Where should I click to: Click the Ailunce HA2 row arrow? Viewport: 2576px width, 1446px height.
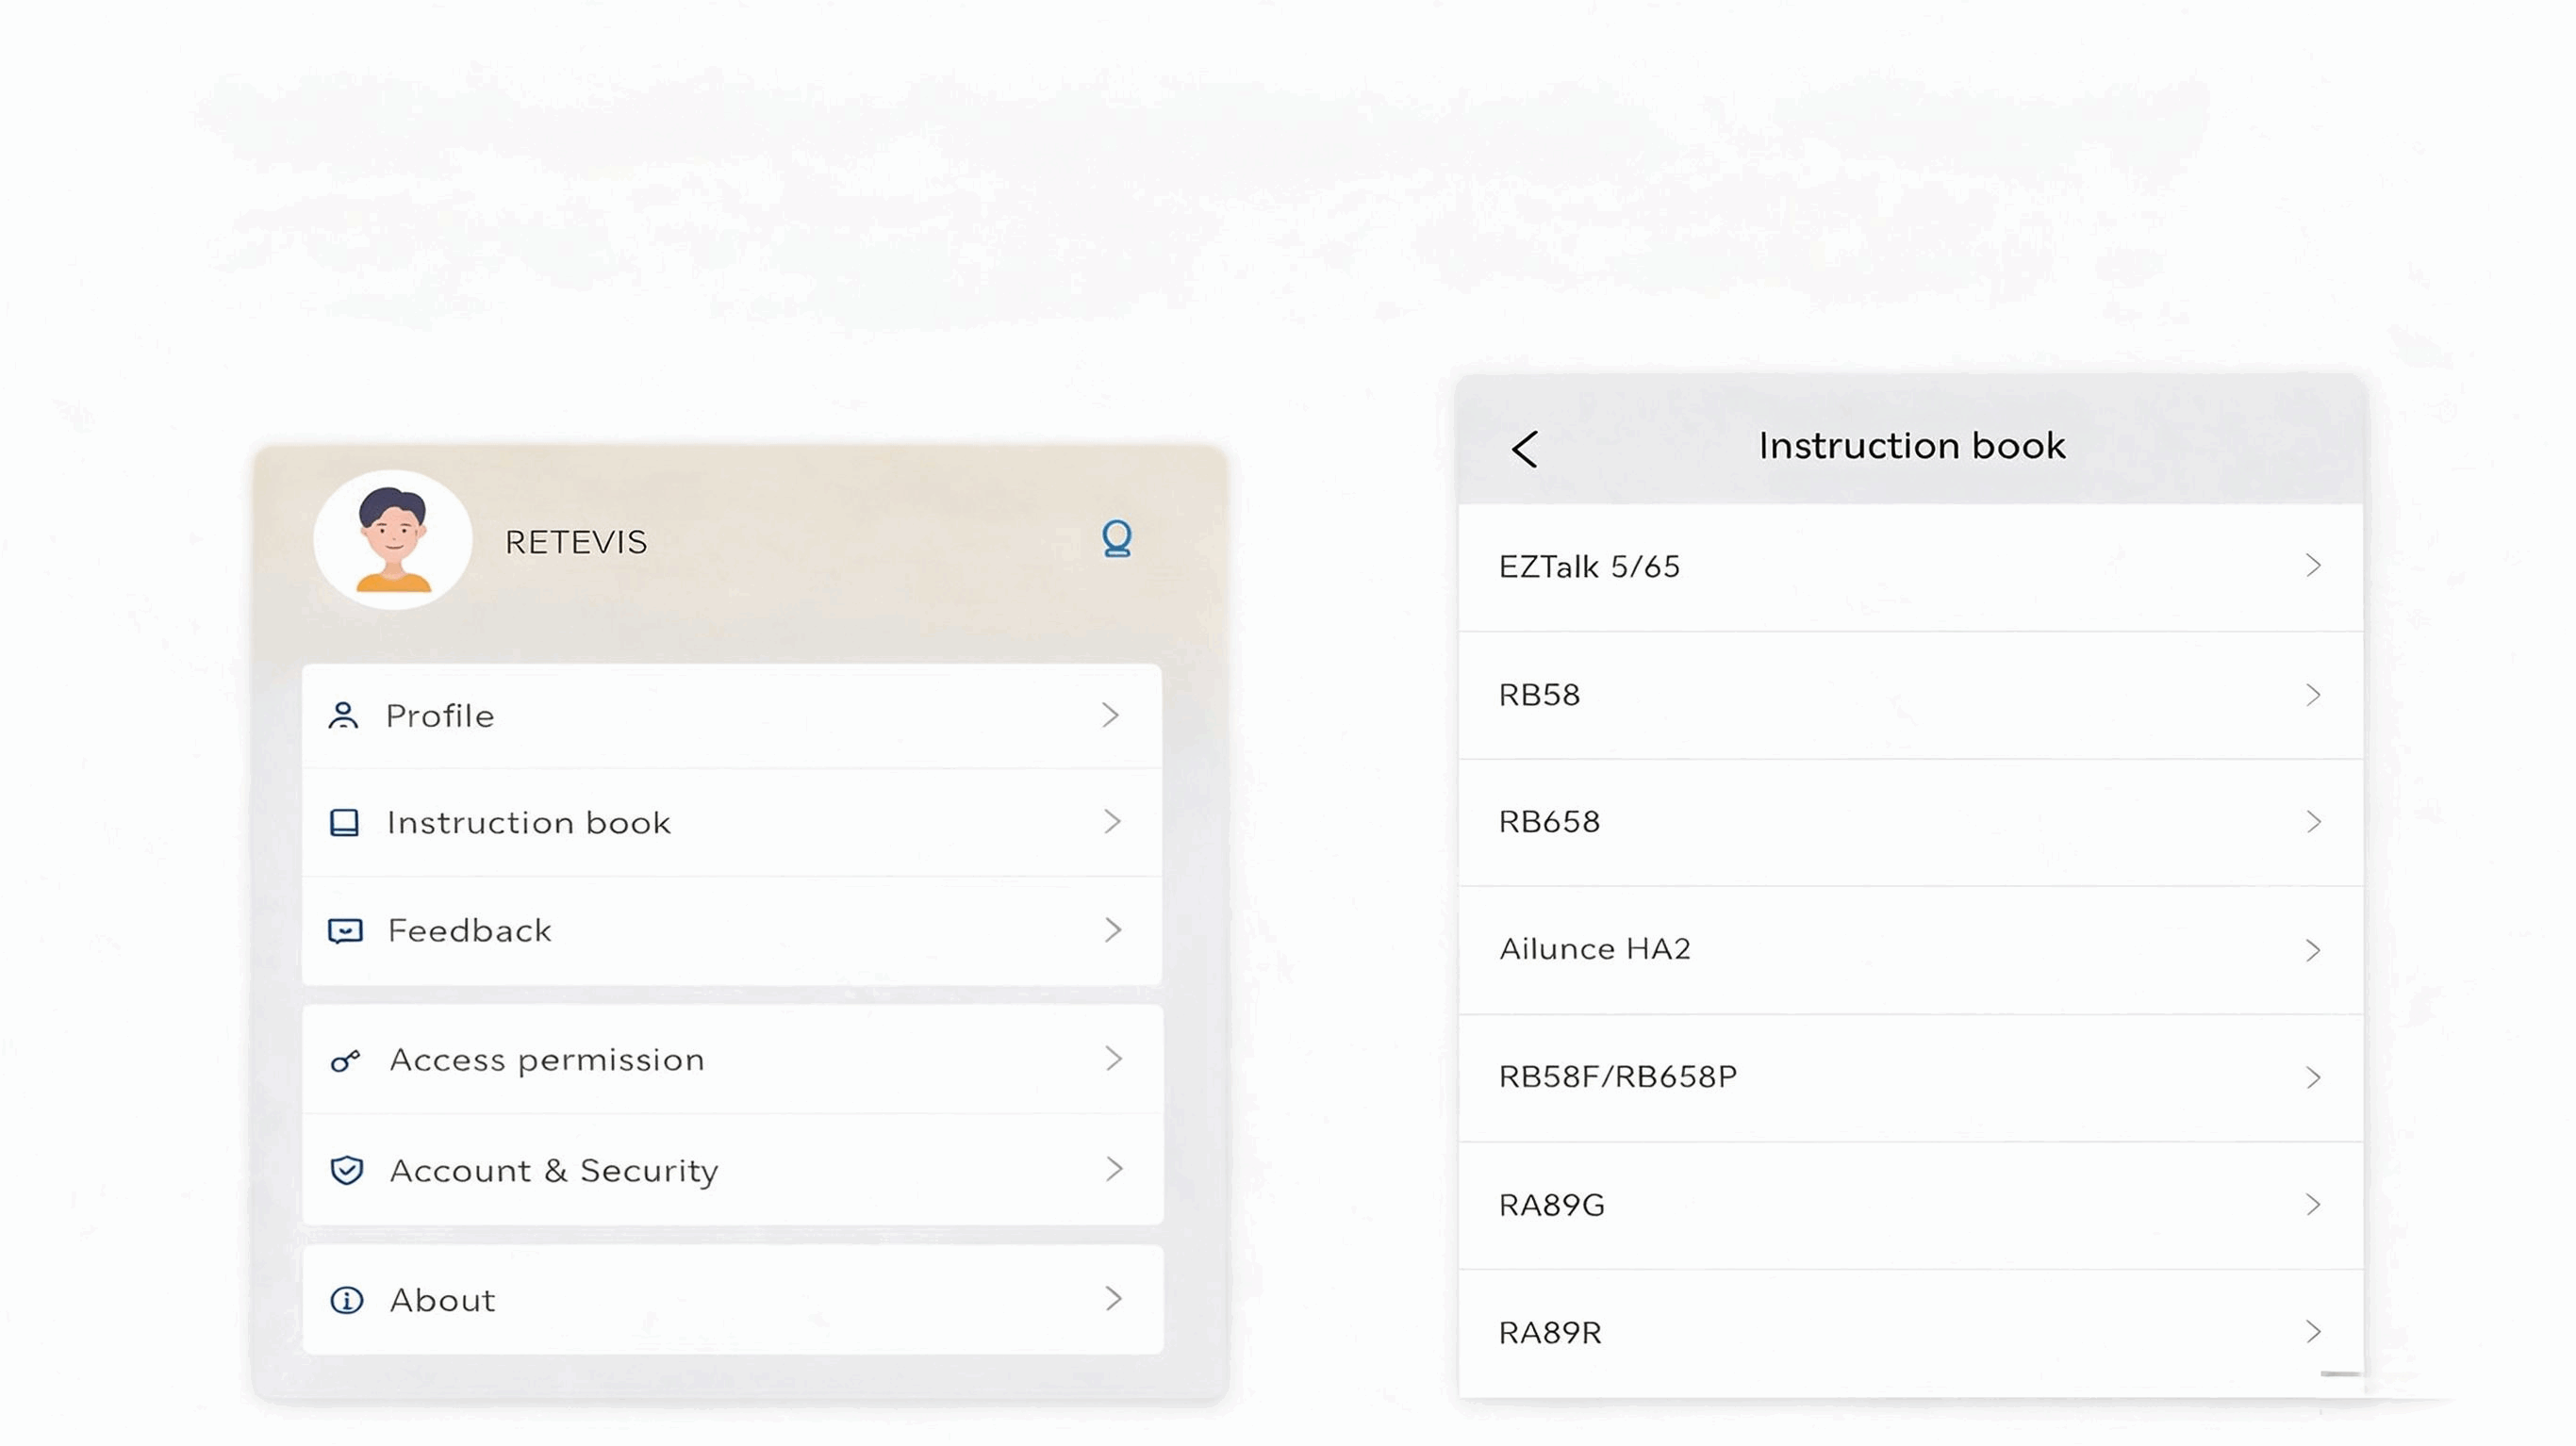(x=2313, y=950)
